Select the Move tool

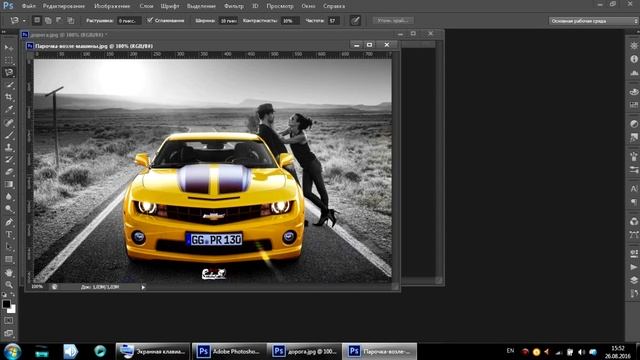click(9, 48)
